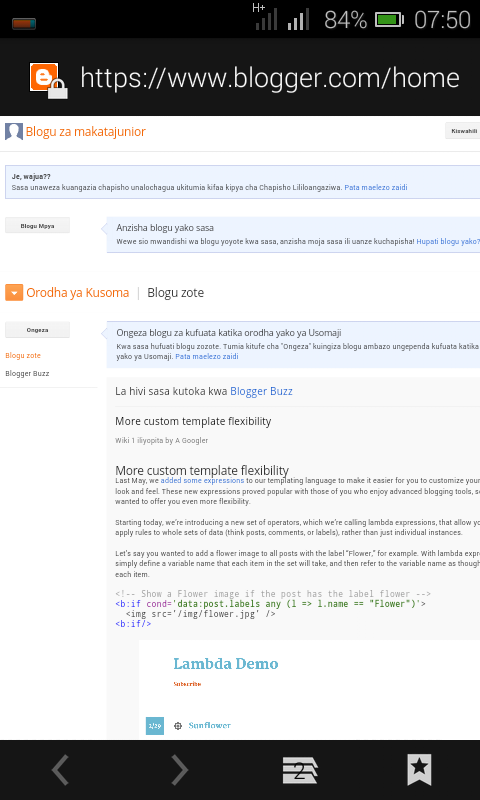Tap the Blogger favicon with lock
This screenshot has height=800, width=480.
click(48, 81)
